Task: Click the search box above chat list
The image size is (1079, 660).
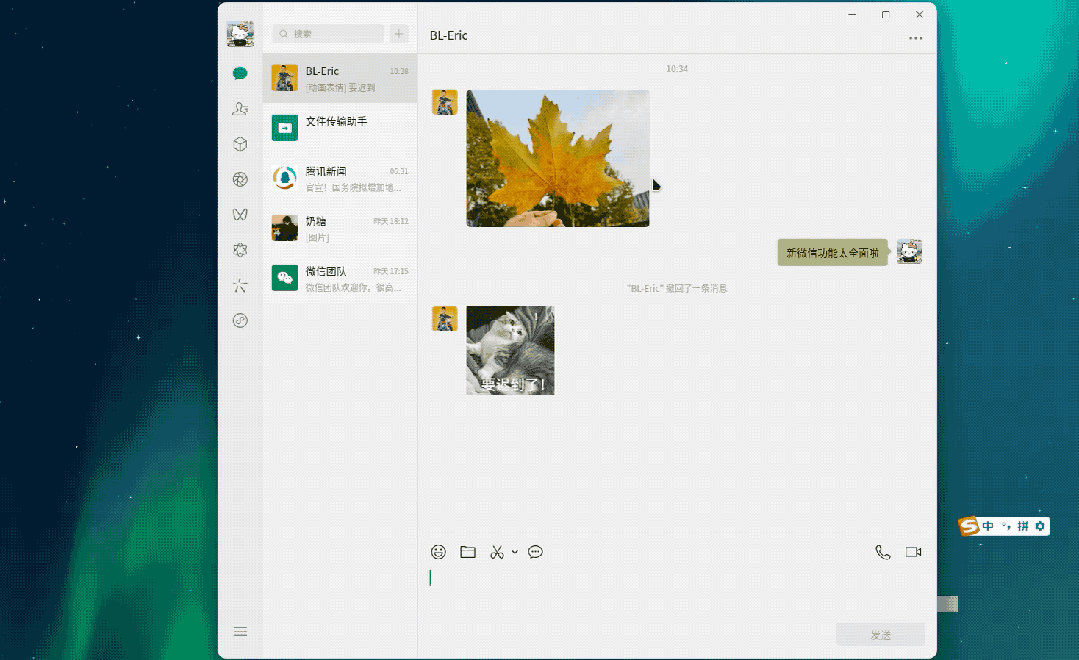Action: [x=330, y=33]
